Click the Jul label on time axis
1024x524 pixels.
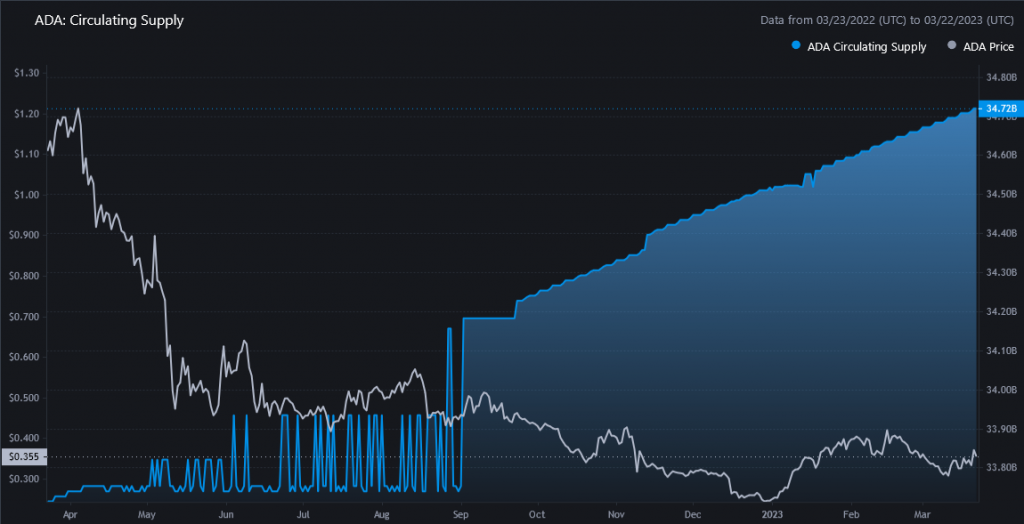[302, 514]
